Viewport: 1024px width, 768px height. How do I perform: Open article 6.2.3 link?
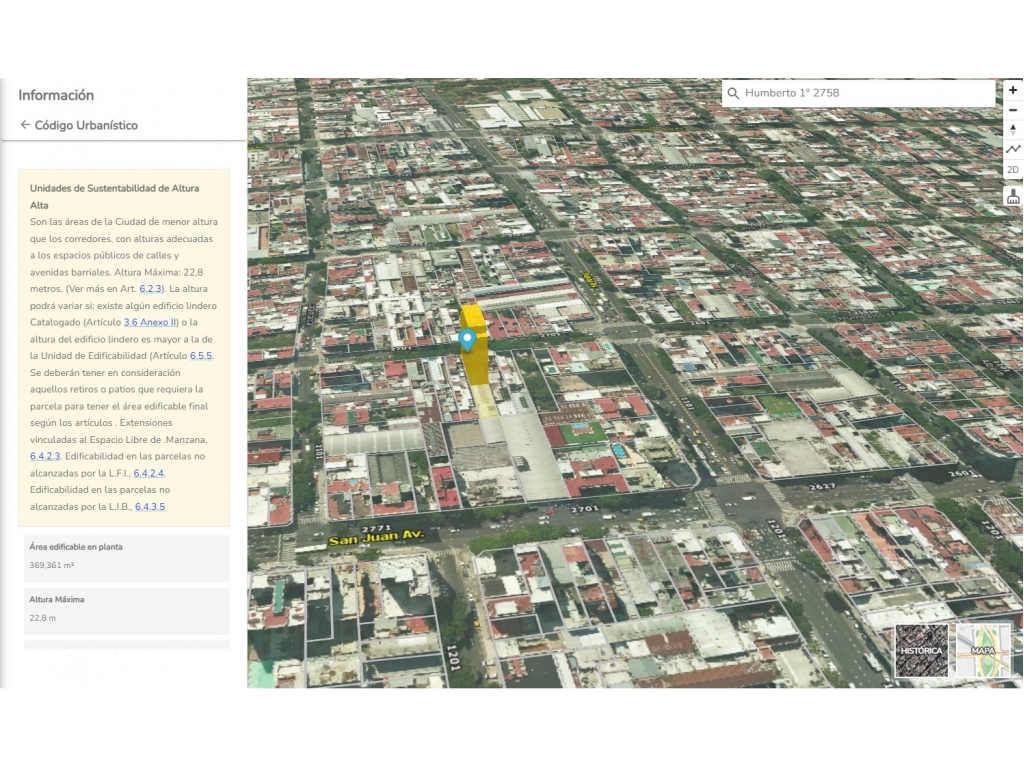150,289
